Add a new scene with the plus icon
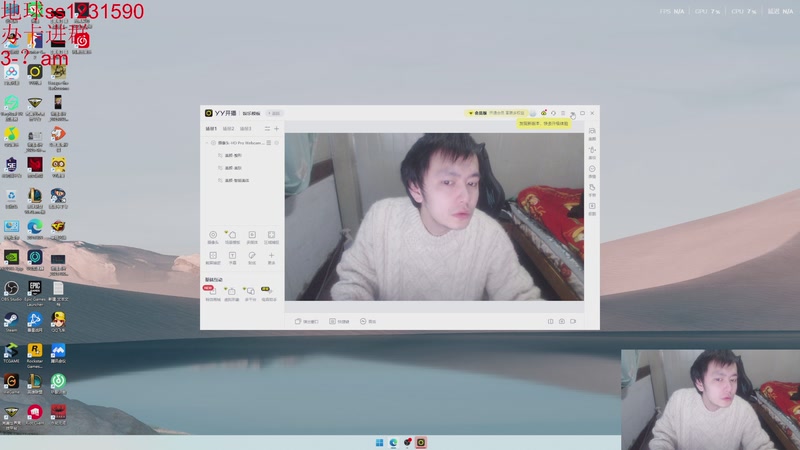The width and height of the screenshot is (800, 450). [x=277, y=129]
